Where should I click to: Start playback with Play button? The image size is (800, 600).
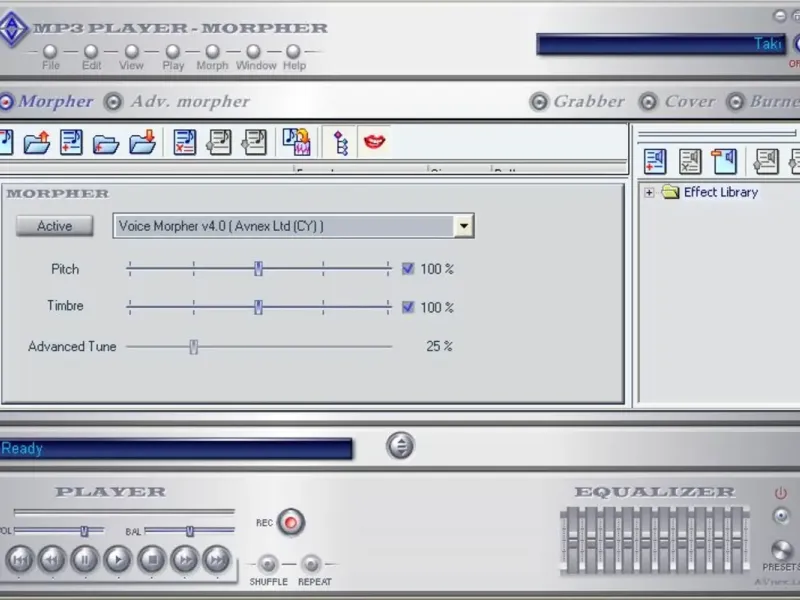click(x=118, y=560)
